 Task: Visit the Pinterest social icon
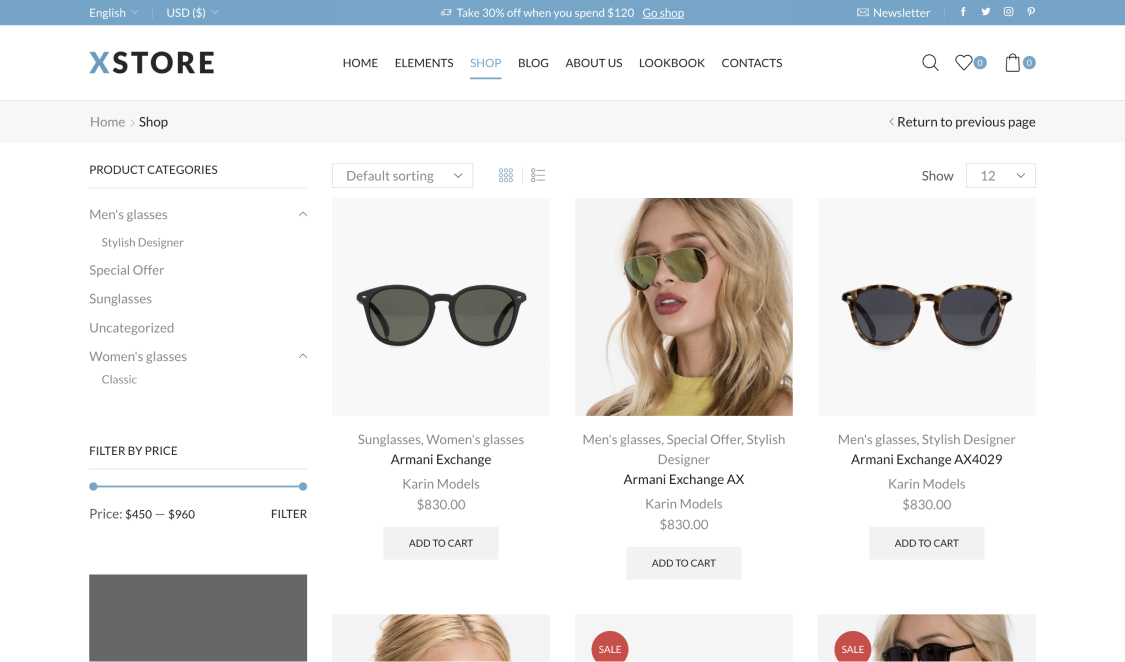pyautogui.click(x=1031, y=12)
